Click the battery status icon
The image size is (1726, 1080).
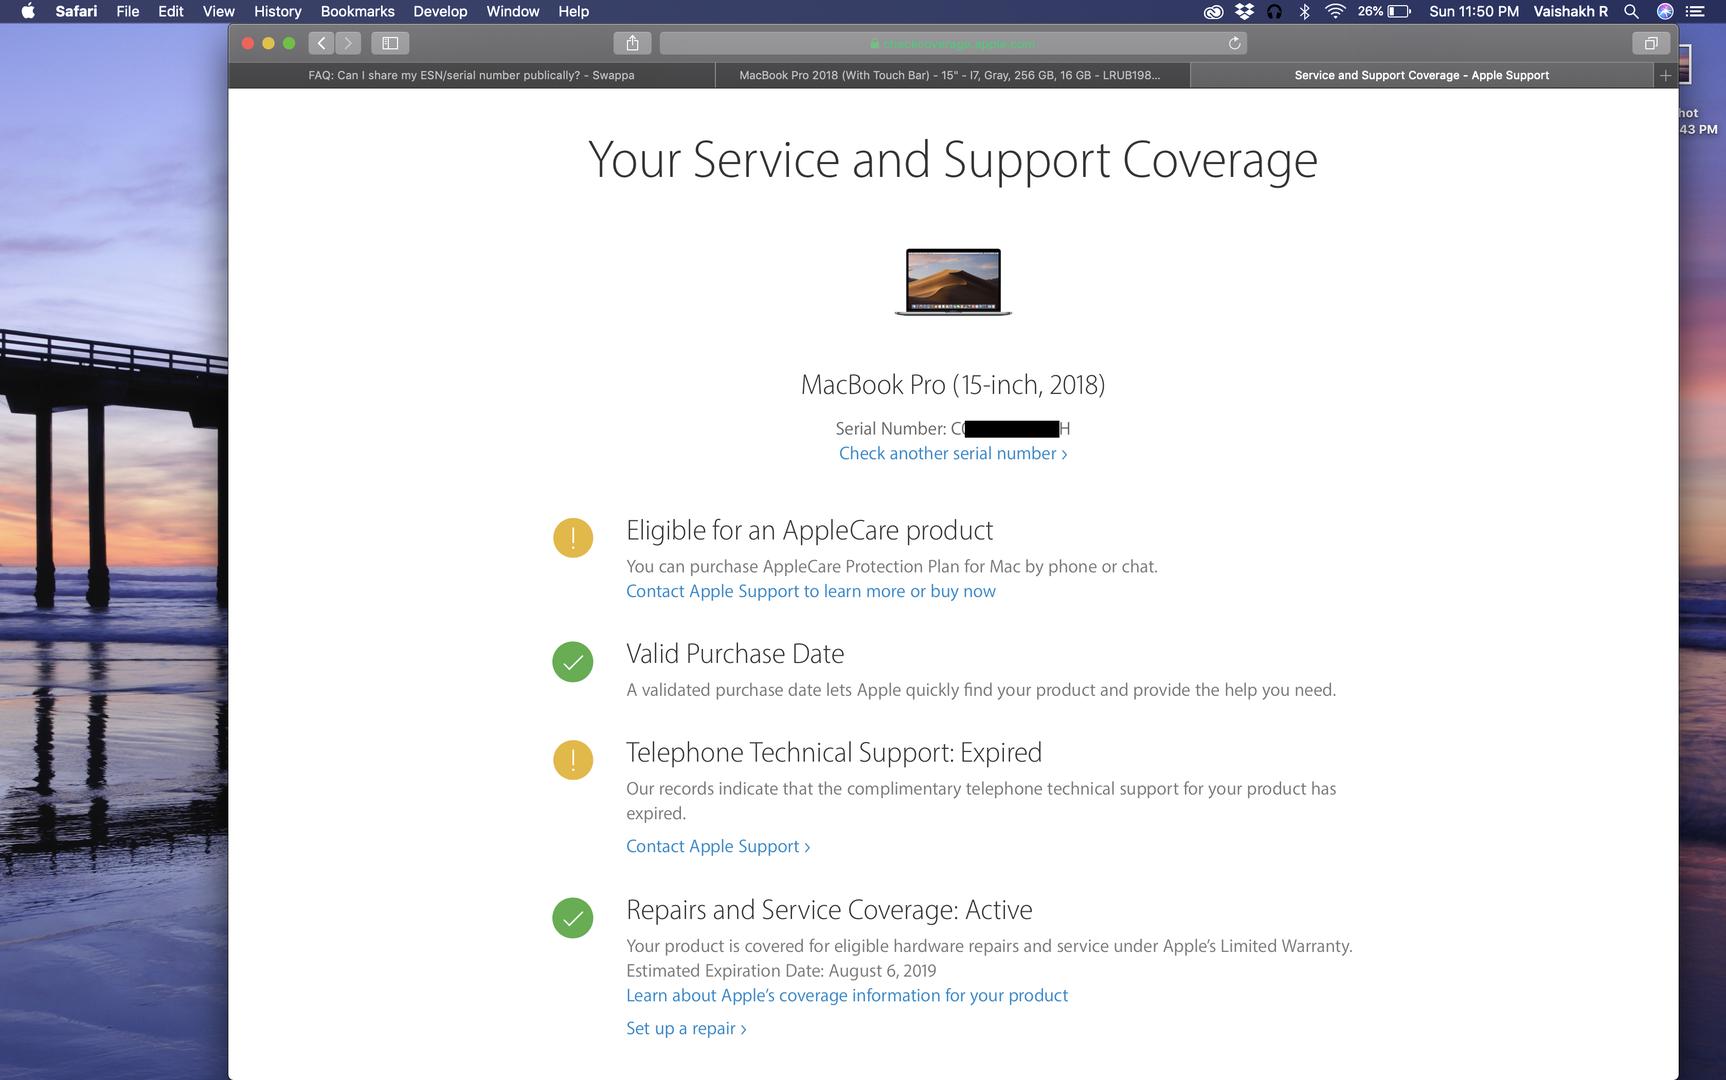pyautogui.click(x=1399, y=11)
